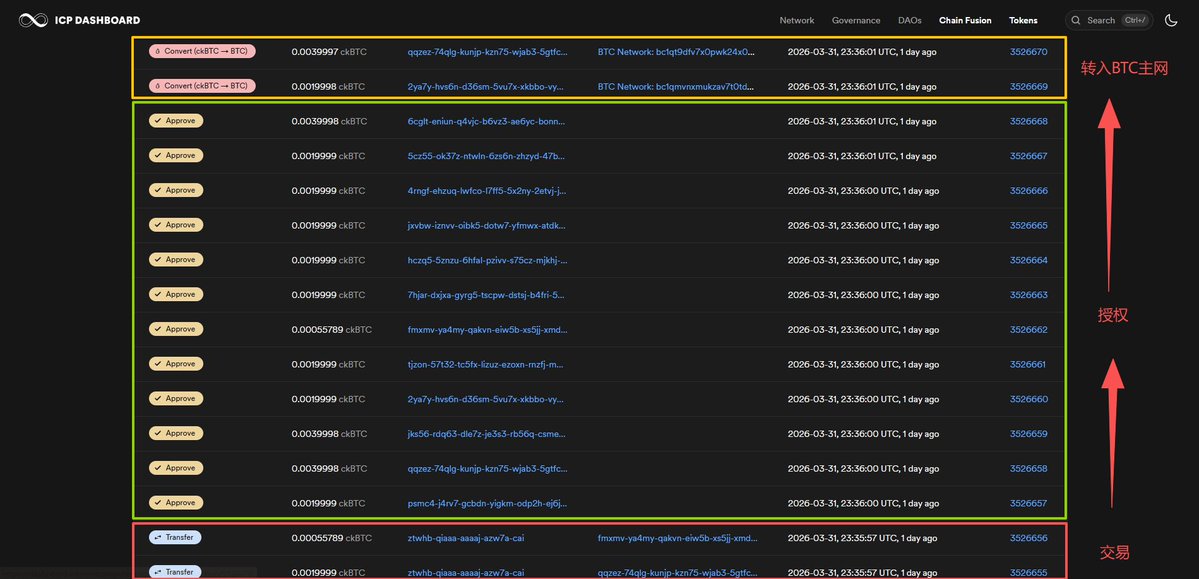Open the Governance menu
This screenshot has height=579, width=1199.
coord(856,21)
